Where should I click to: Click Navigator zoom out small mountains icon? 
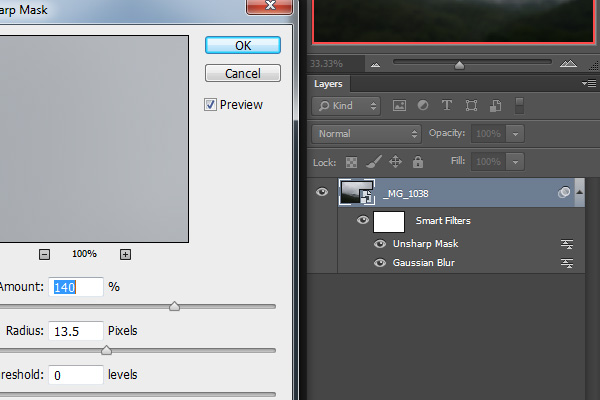(375, 65)
